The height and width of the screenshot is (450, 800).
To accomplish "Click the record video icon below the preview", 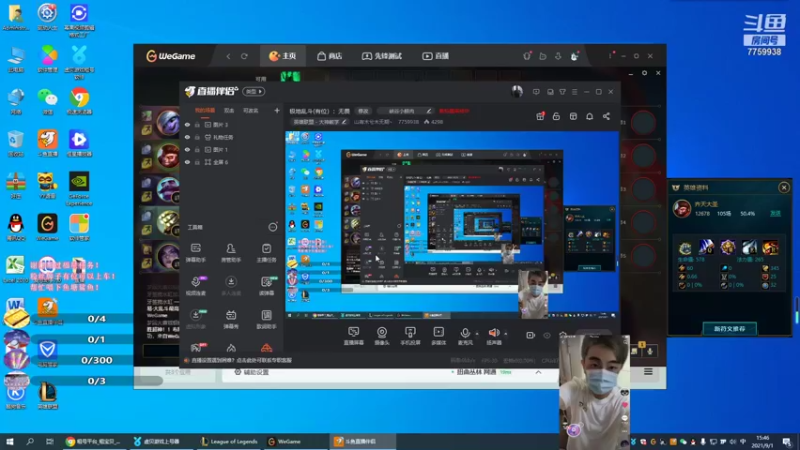I will tap(530, 335).
